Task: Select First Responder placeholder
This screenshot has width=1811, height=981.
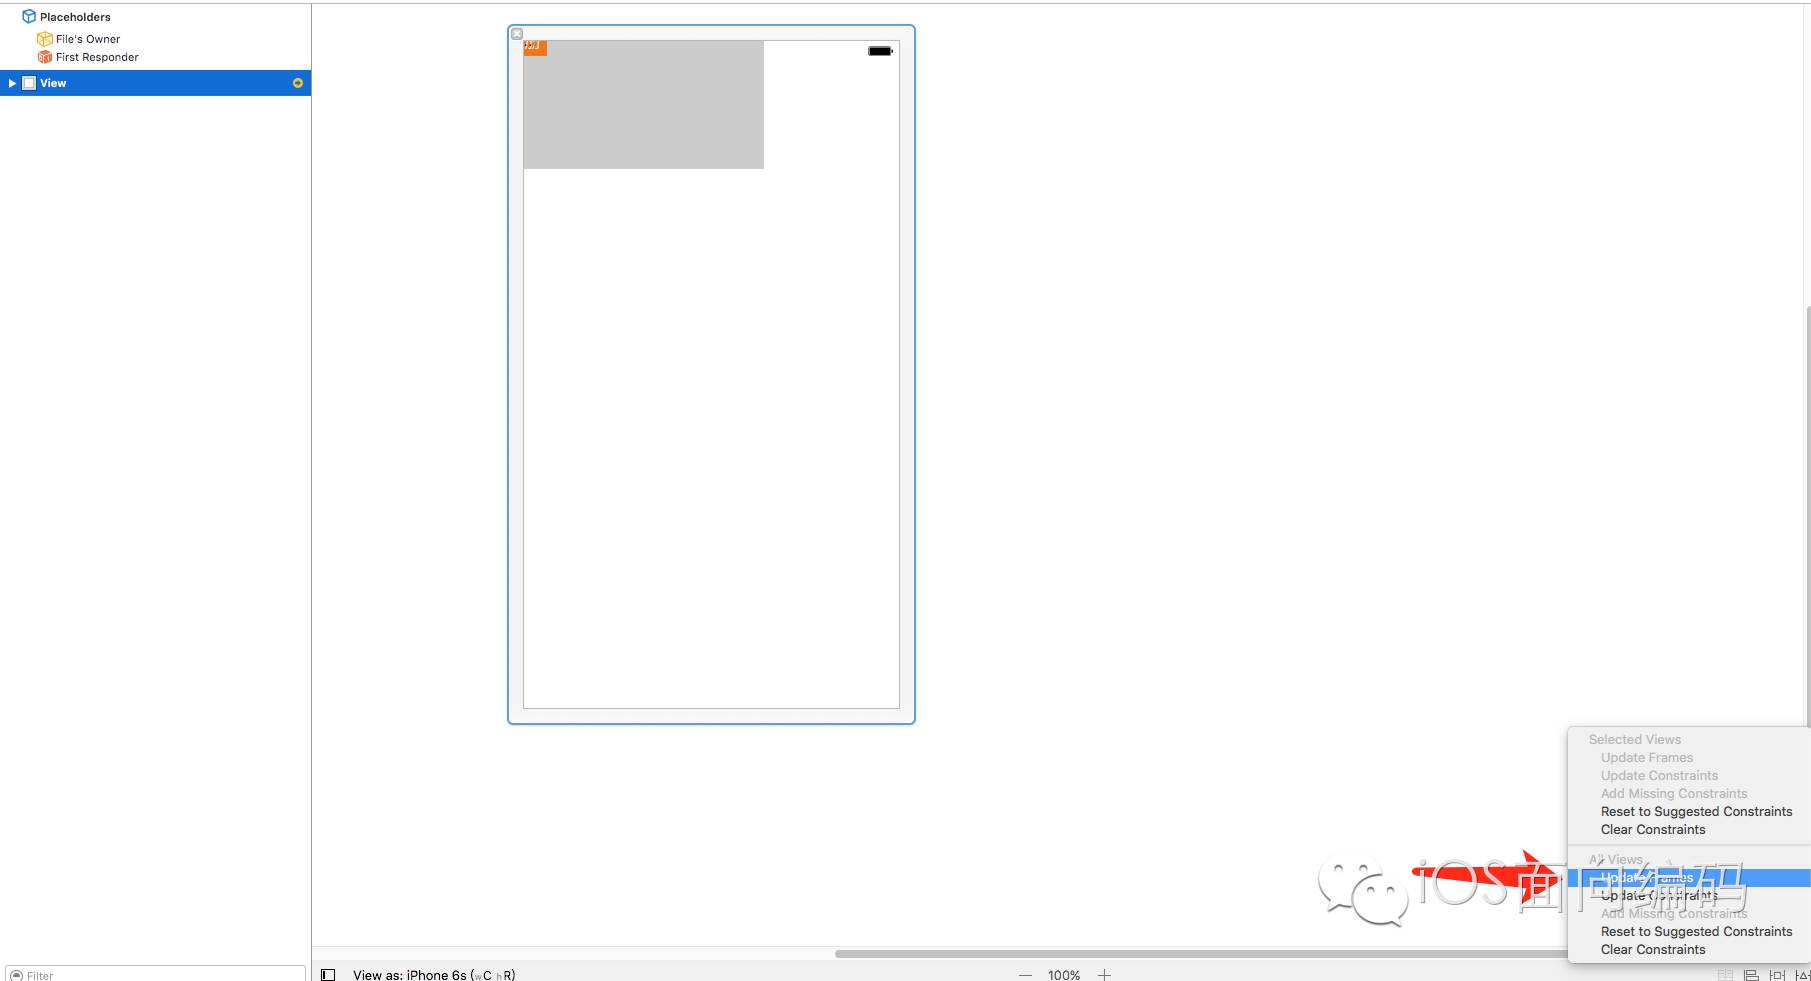Action: (96, 57)
